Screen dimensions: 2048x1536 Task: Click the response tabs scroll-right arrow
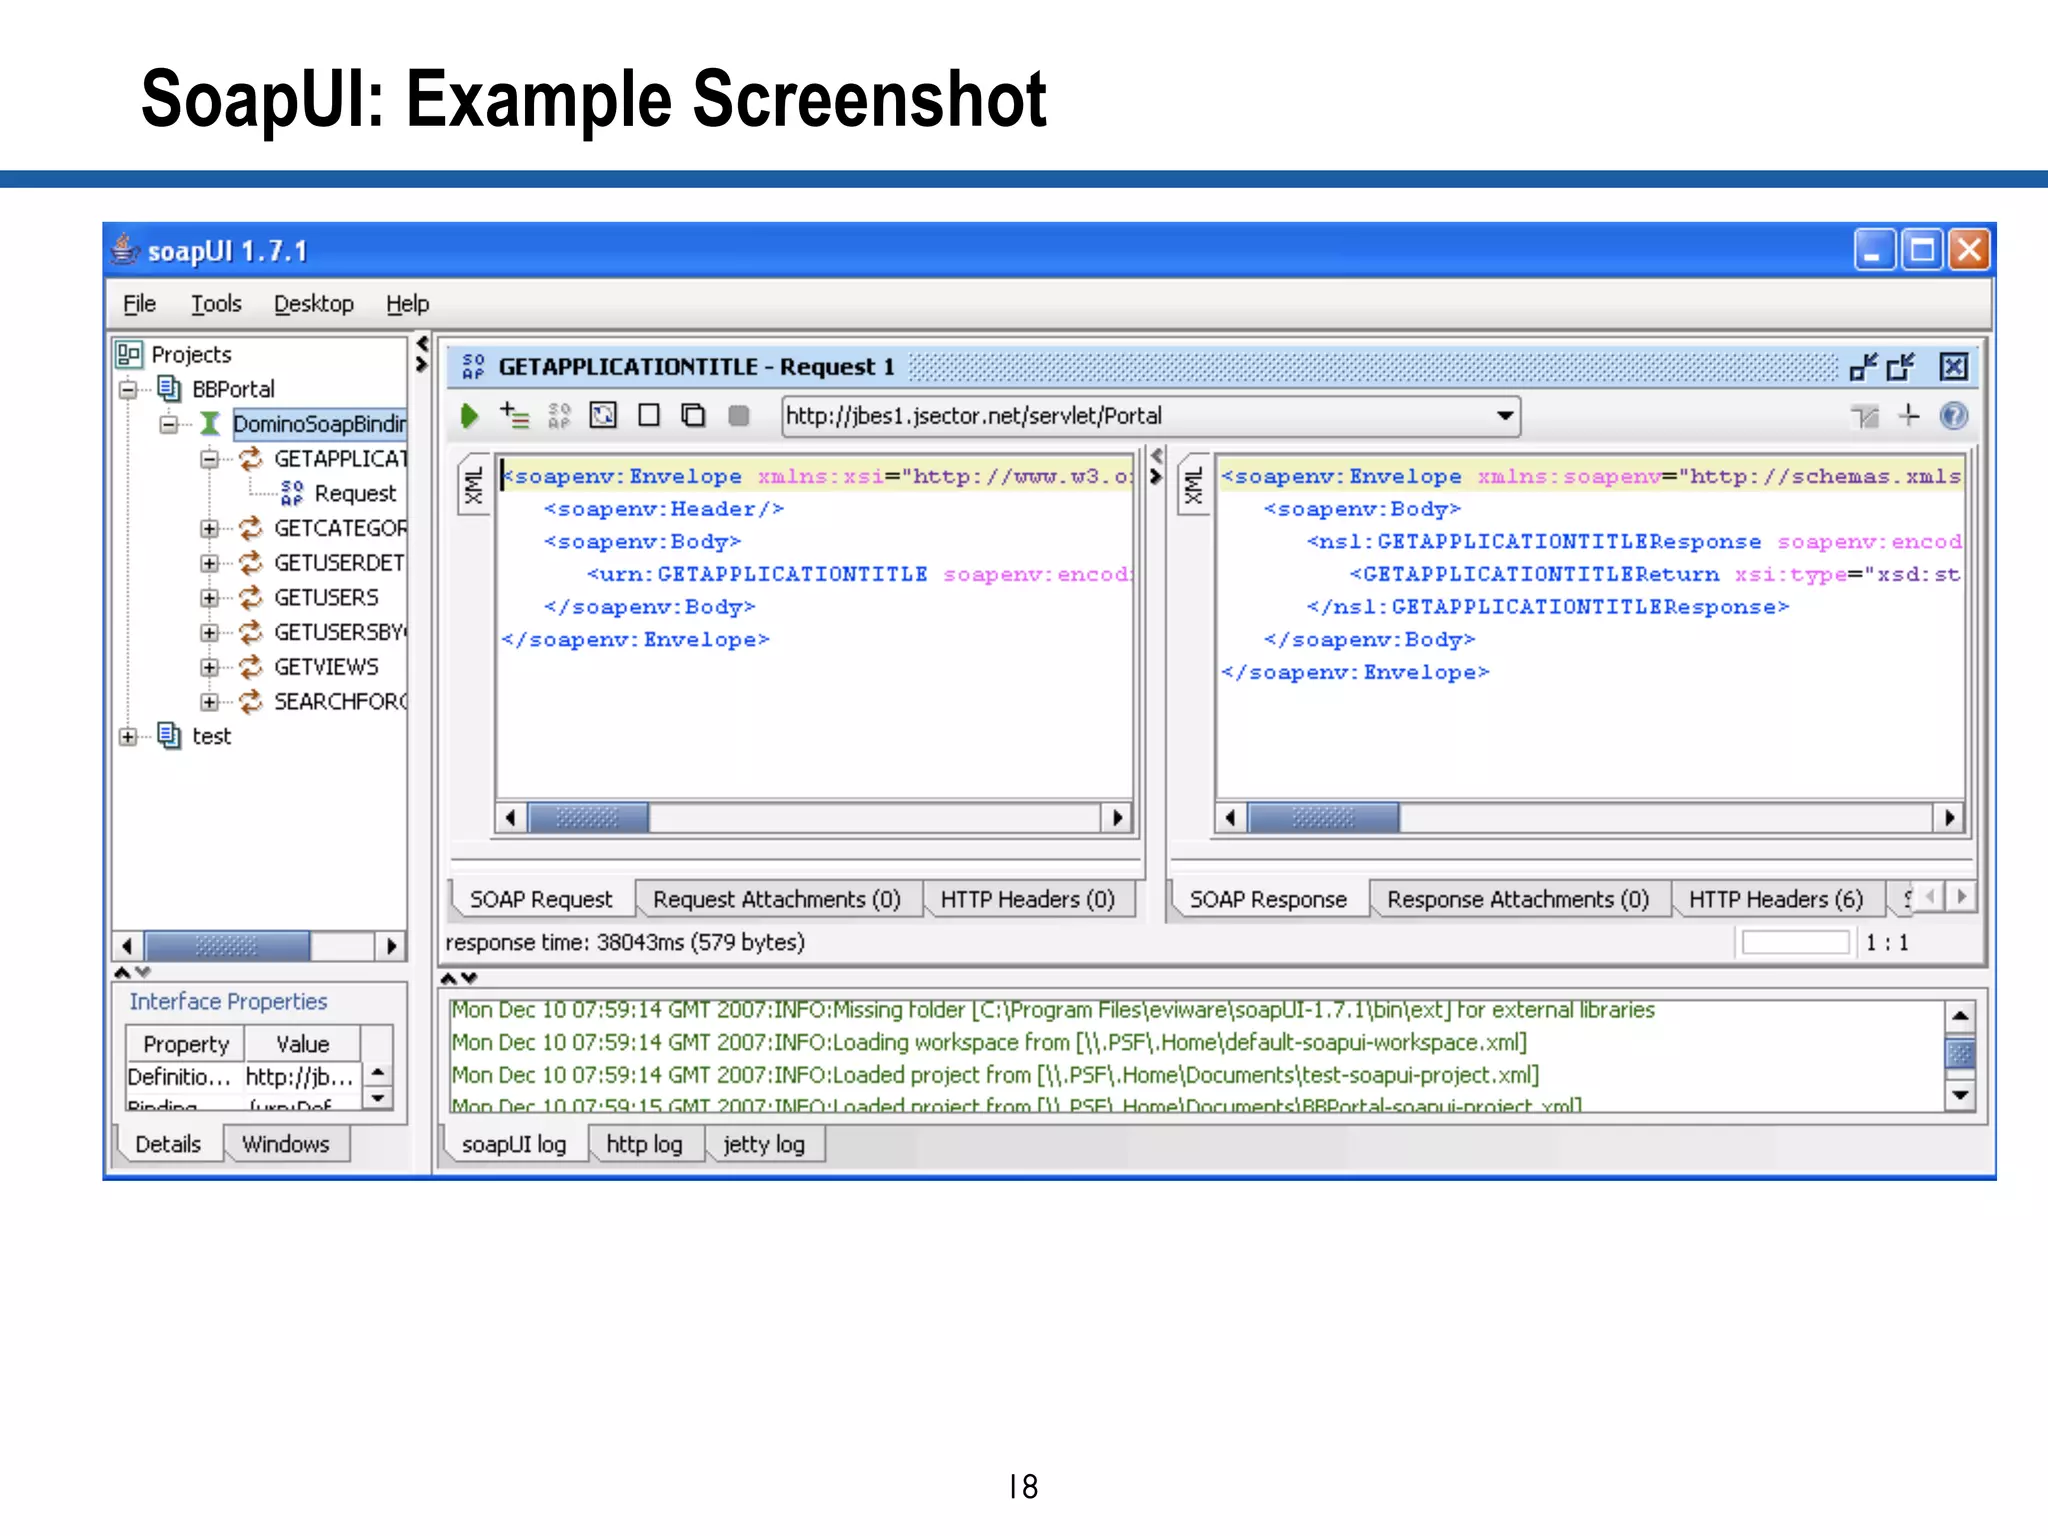[1961, 896]
